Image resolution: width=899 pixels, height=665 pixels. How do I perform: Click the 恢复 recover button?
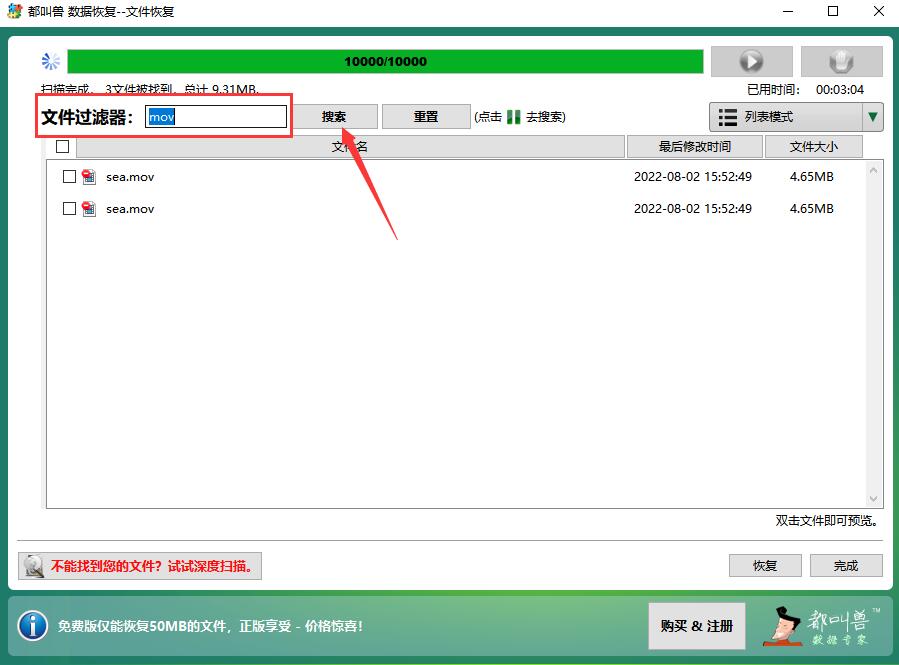765,565
